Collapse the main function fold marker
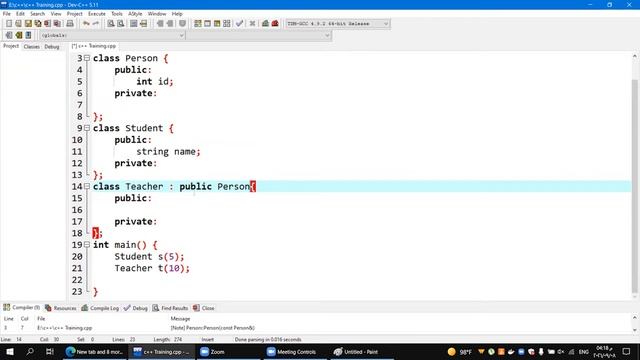The height and width of the screenshot is (360, 640). coord(87,245)
